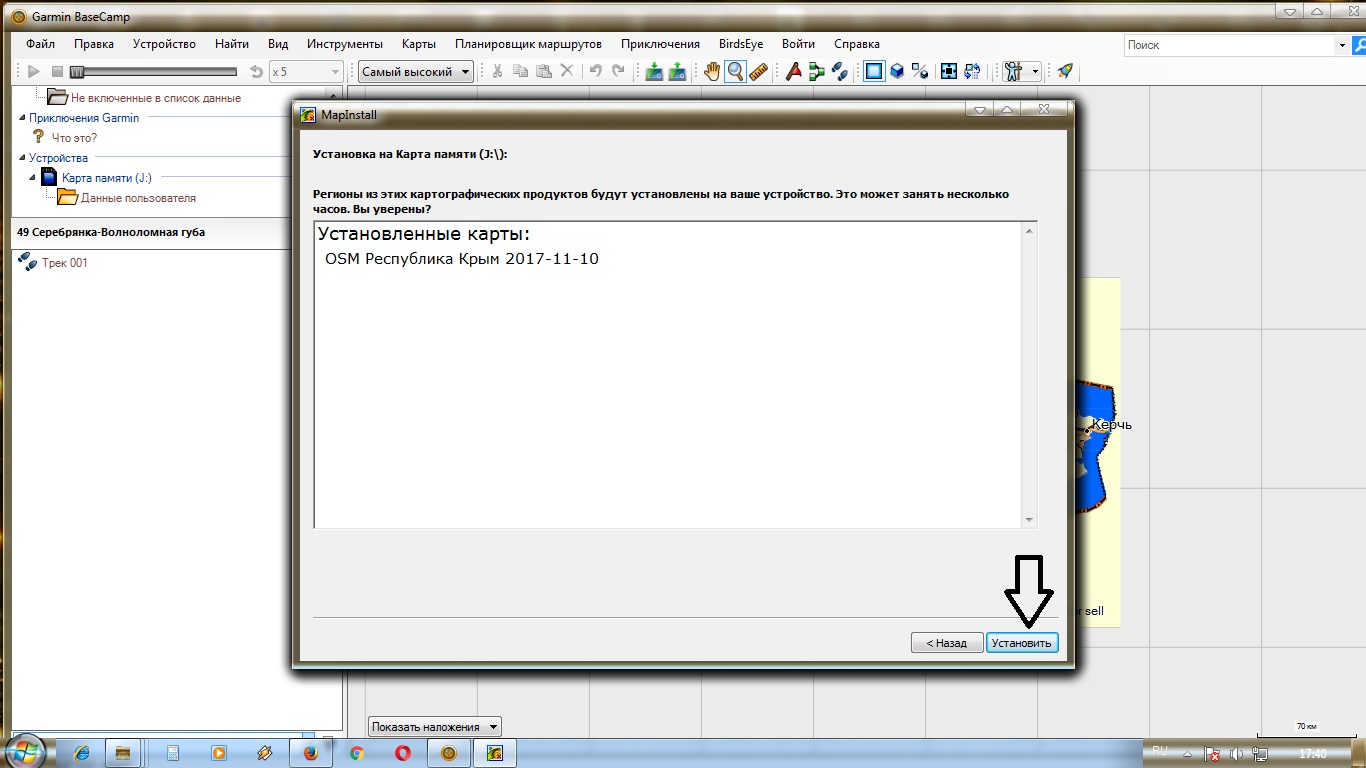The image size is (1366, 768).
Task: Open the Устройство menu
Action: click(x=164, y=44)
